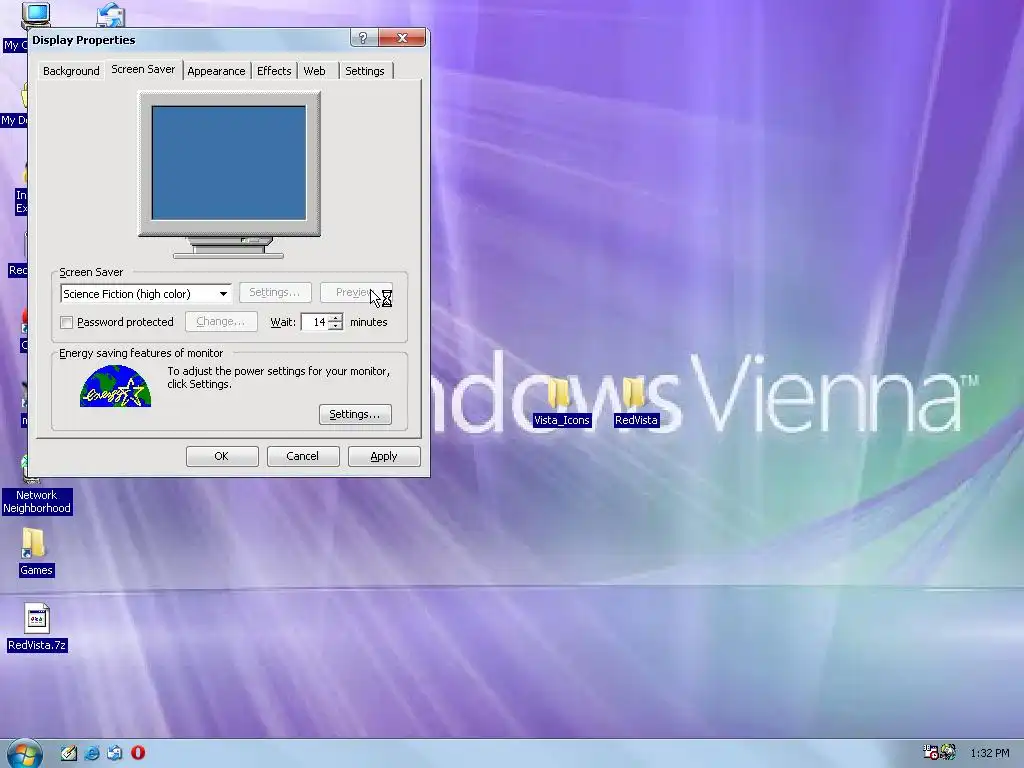Switch to the Appearance tab
Image resolution: width=1024 pixels, height=768 pixels.
coord(216,71)
